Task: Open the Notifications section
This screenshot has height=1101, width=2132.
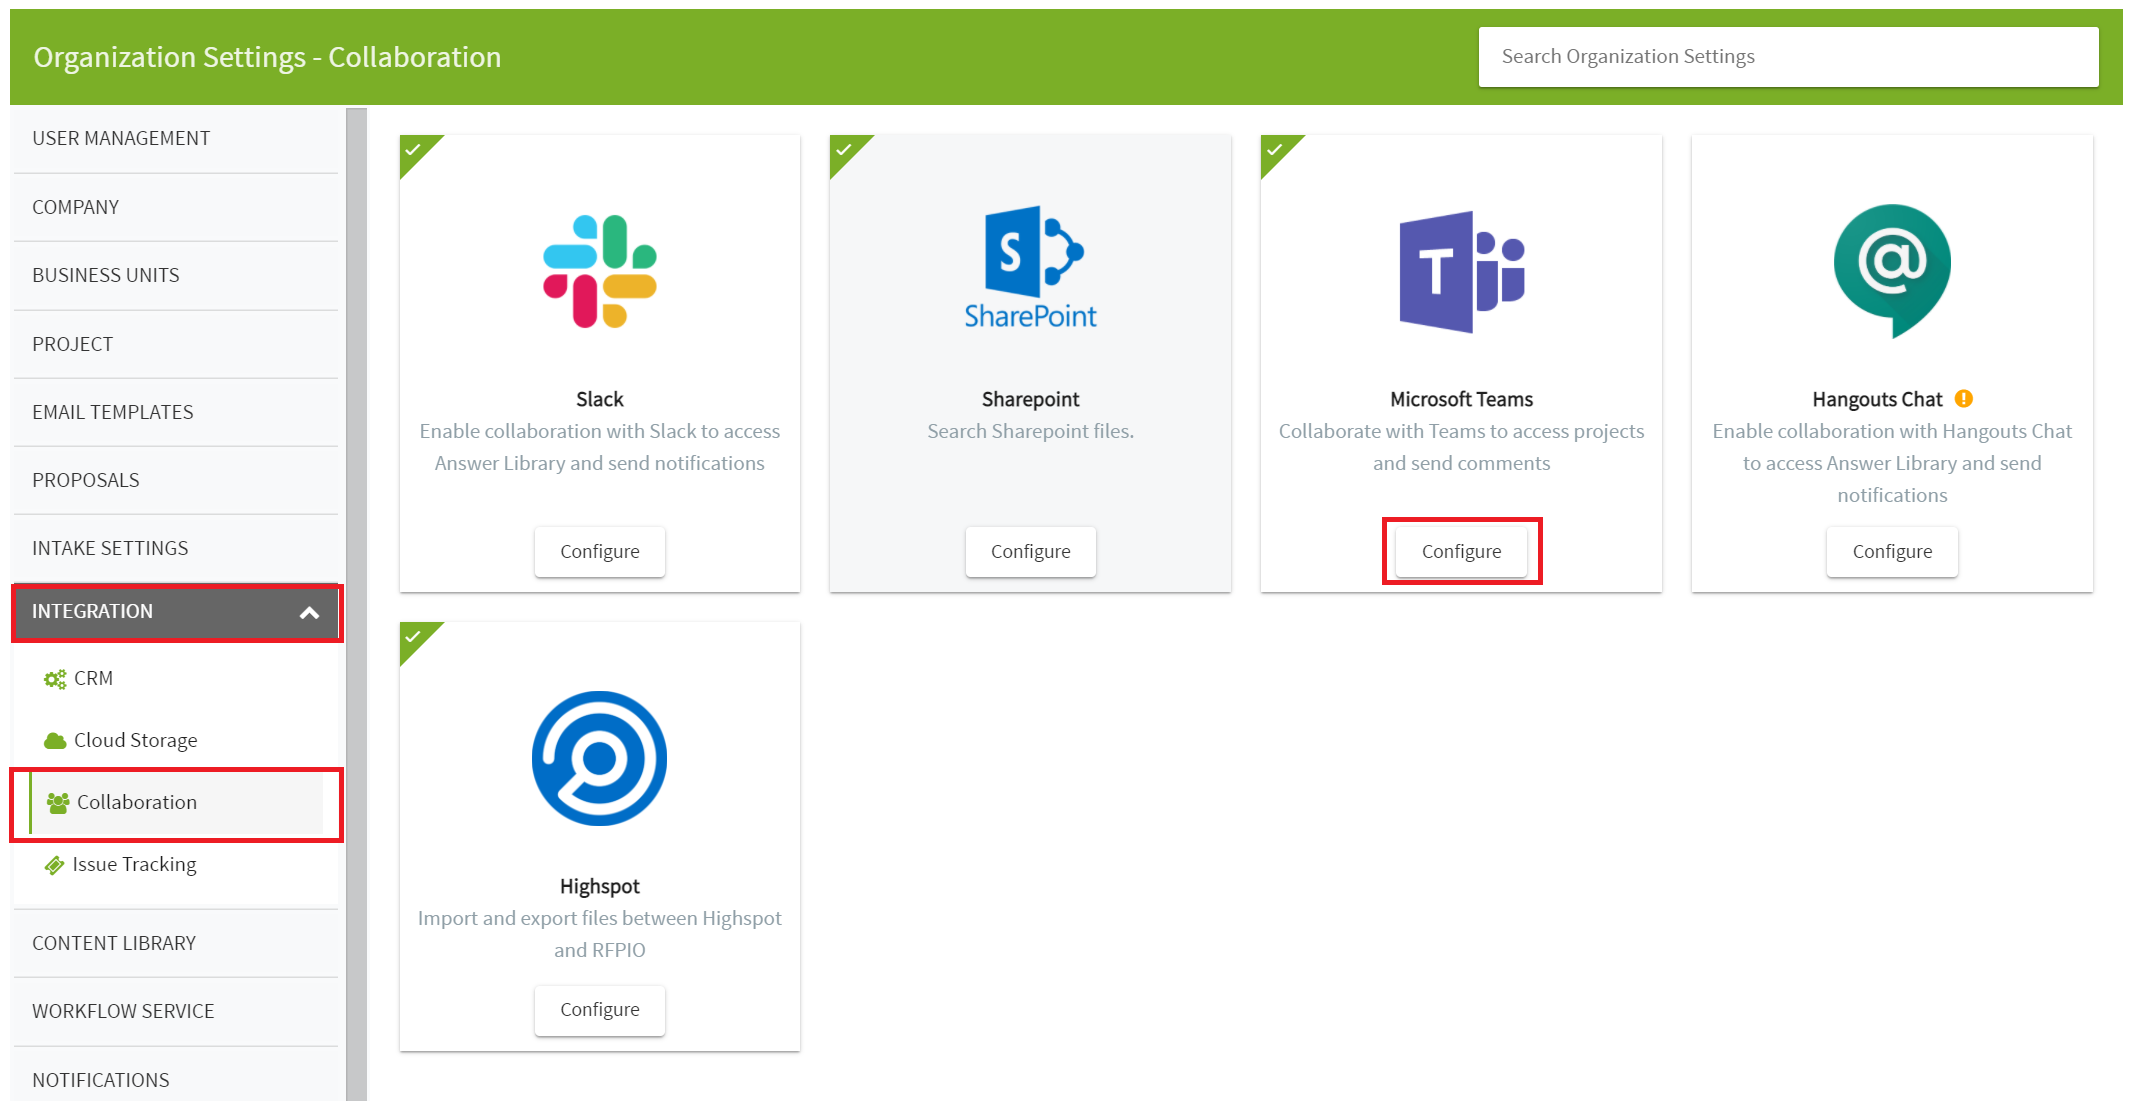Action: click(x=176, y=1079)
